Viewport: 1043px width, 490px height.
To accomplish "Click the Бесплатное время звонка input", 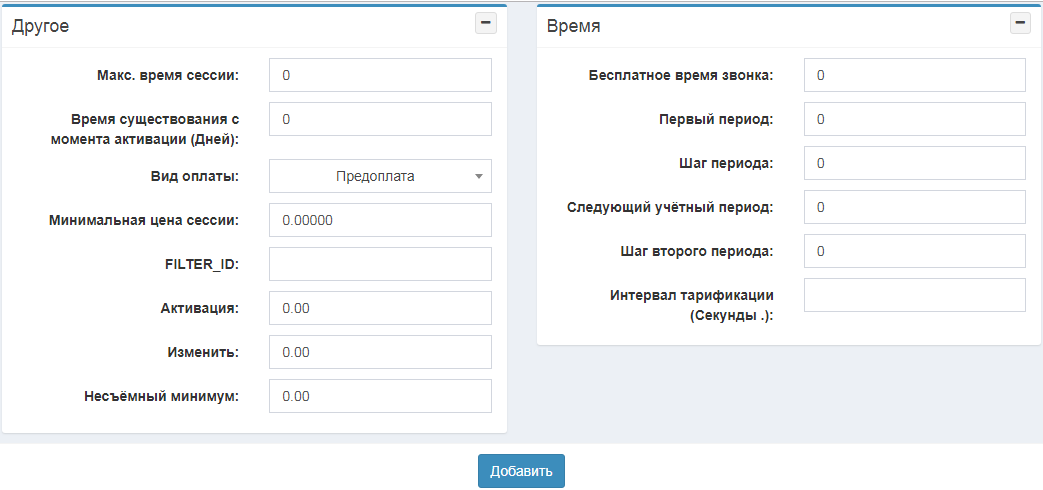I will (914, 75).
